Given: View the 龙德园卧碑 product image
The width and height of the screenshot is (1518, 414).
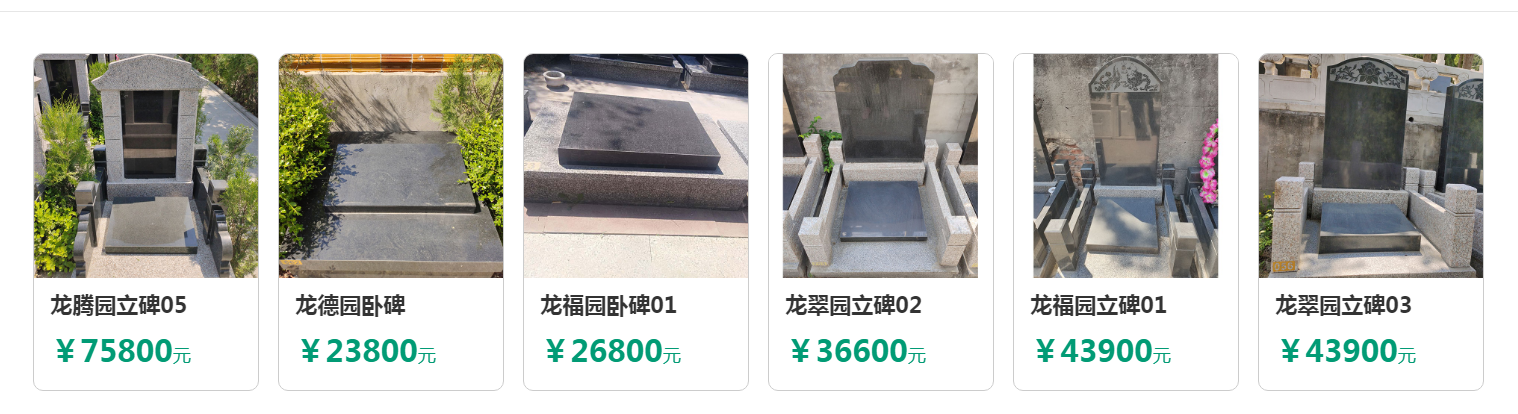Looking at the screenshot, I should coord(391,166).
